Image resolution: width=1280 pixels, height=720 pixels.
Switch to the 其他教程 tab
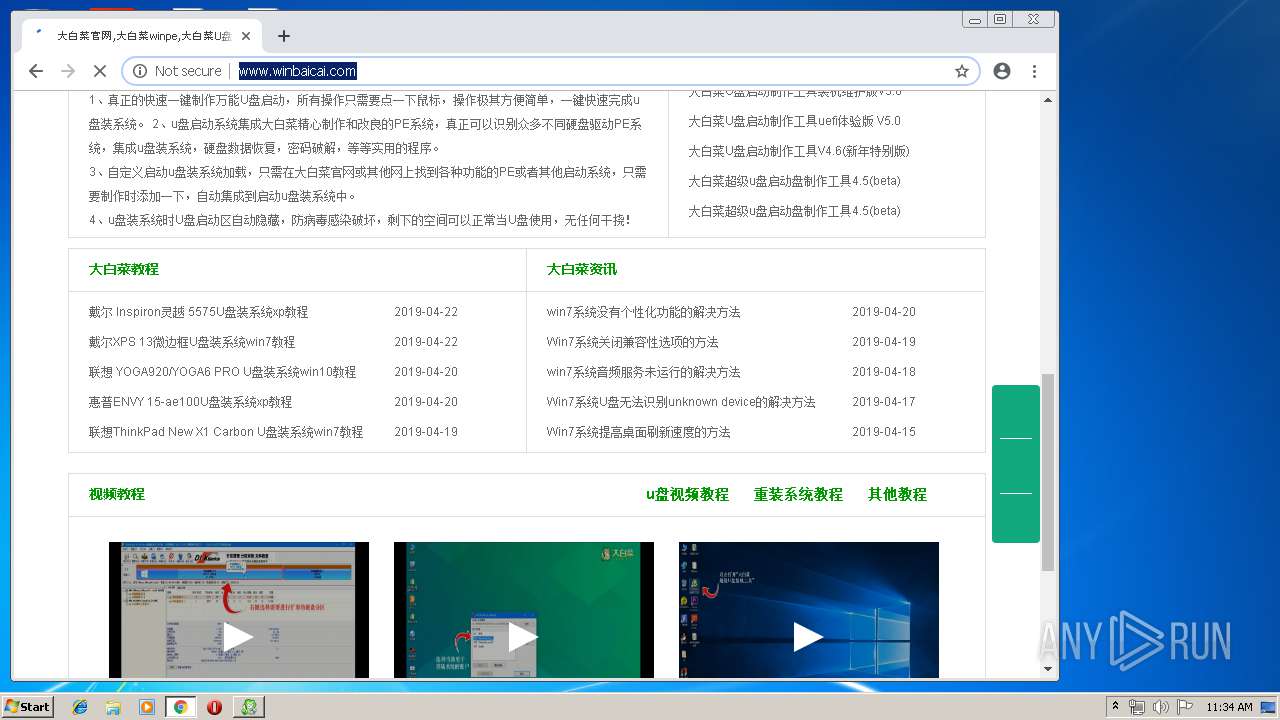tap(897, 494)
